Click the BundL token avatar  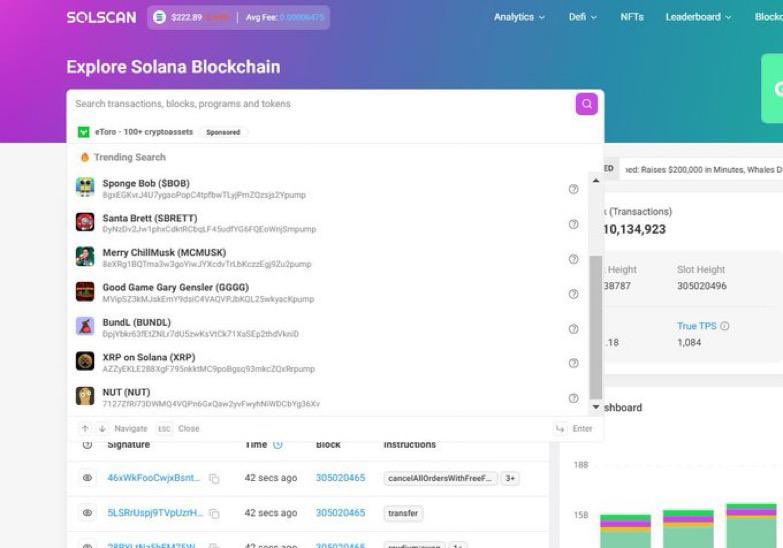point(85,327)
